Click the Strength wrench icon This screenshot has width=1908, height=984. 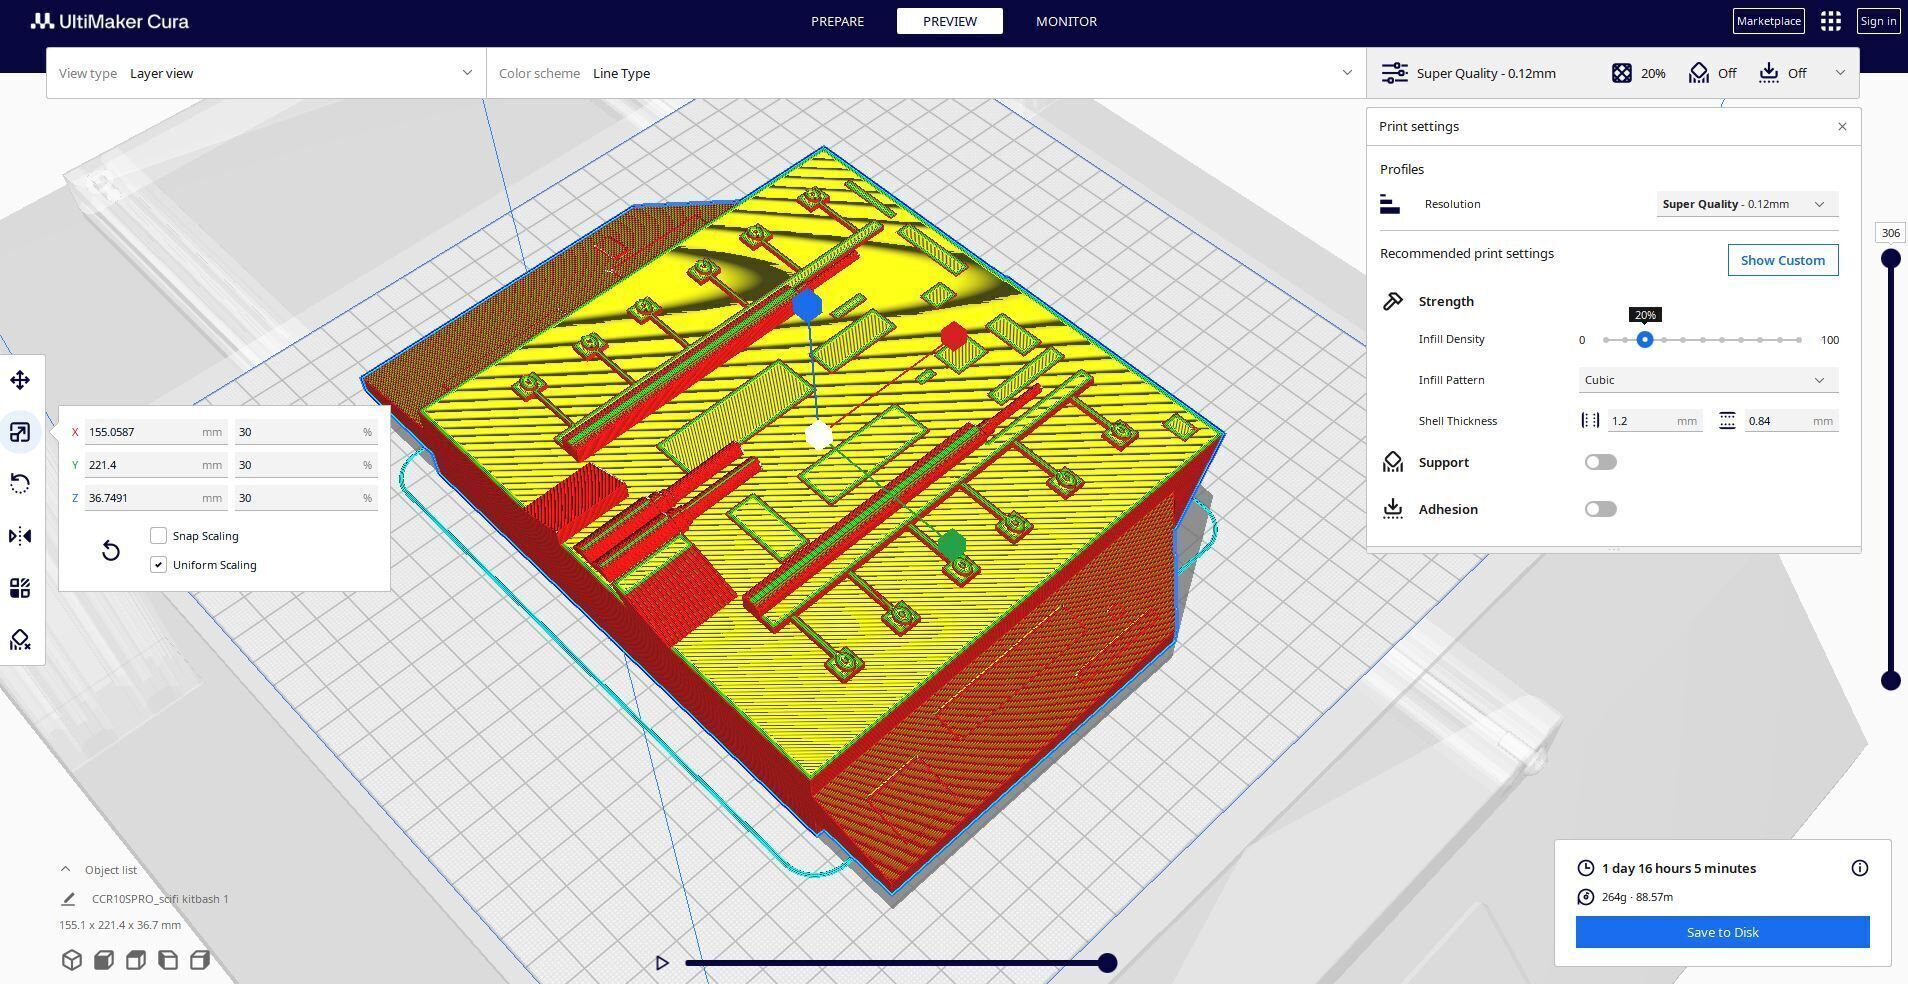[1393, 301]
